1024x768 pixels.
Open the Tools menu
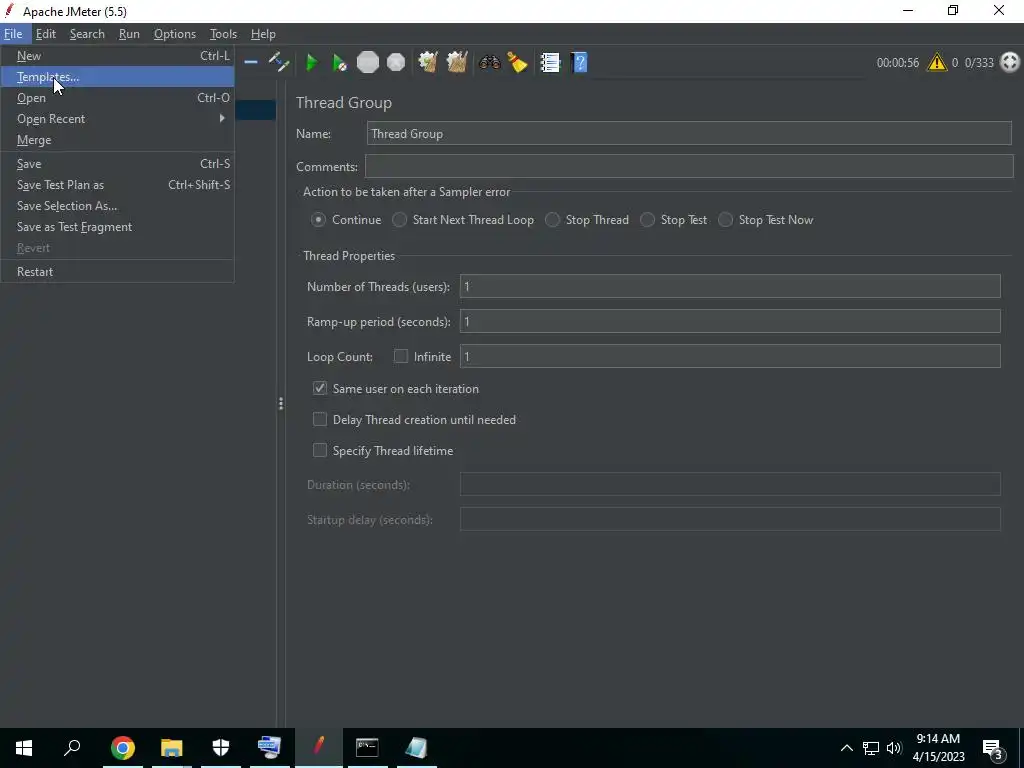[x=223, y=34]
